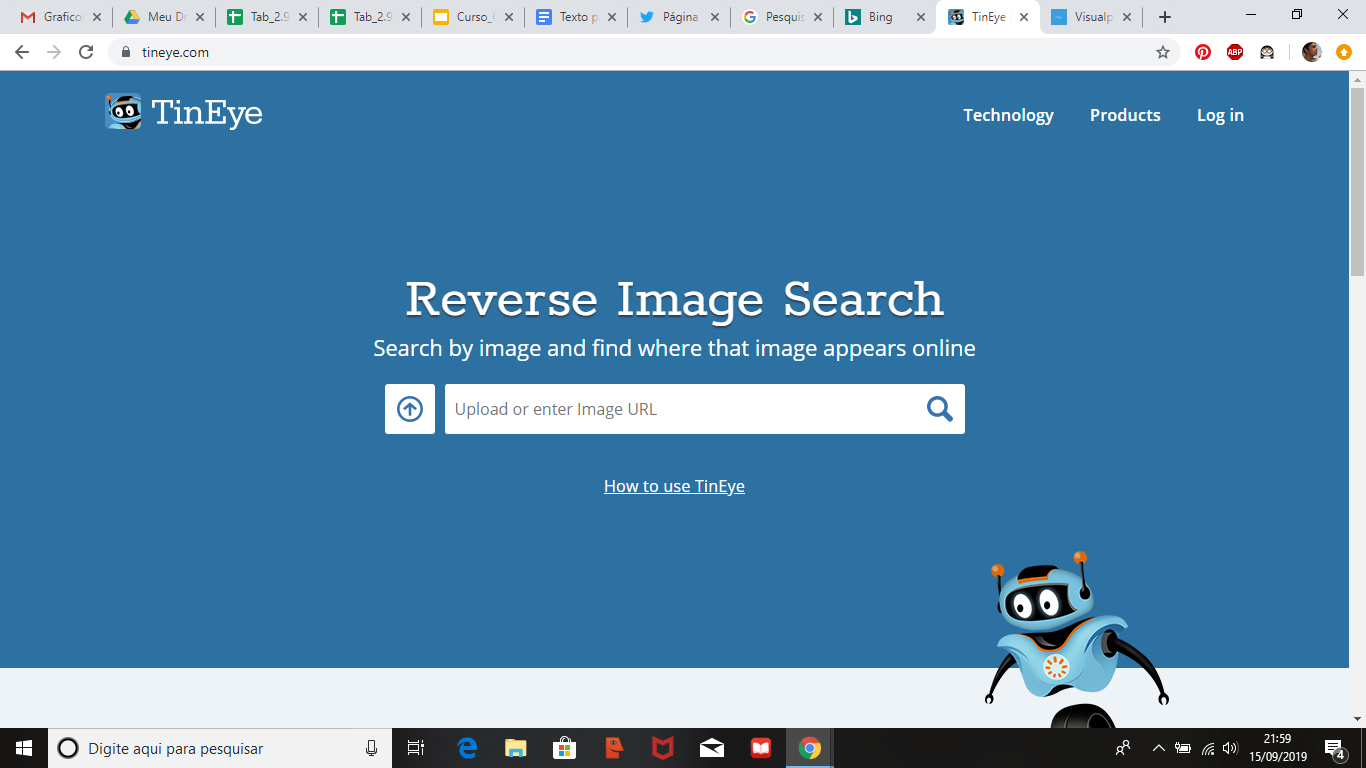Click the Log in link
The height and width of the screenshot is (768, 1366).
(x=1220, y=115)
